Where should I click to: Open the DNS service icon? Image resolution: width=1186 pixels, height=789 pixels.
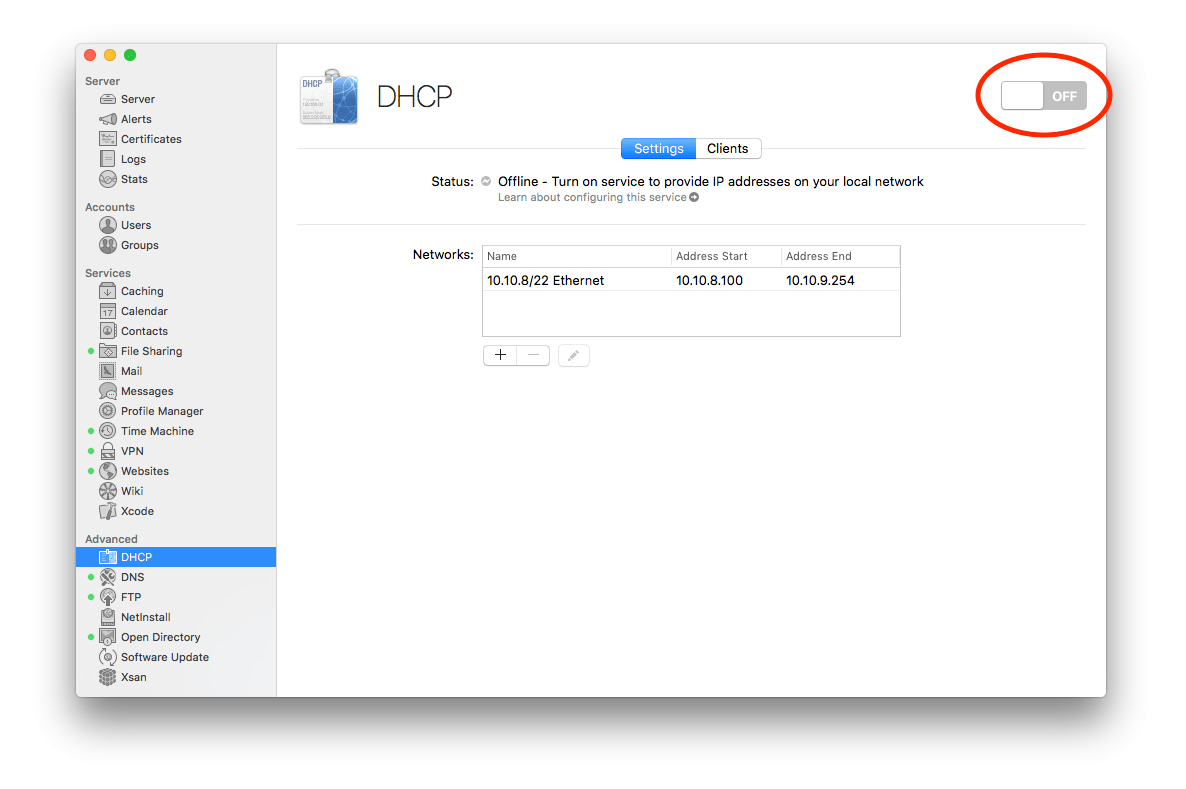(108, 576)
